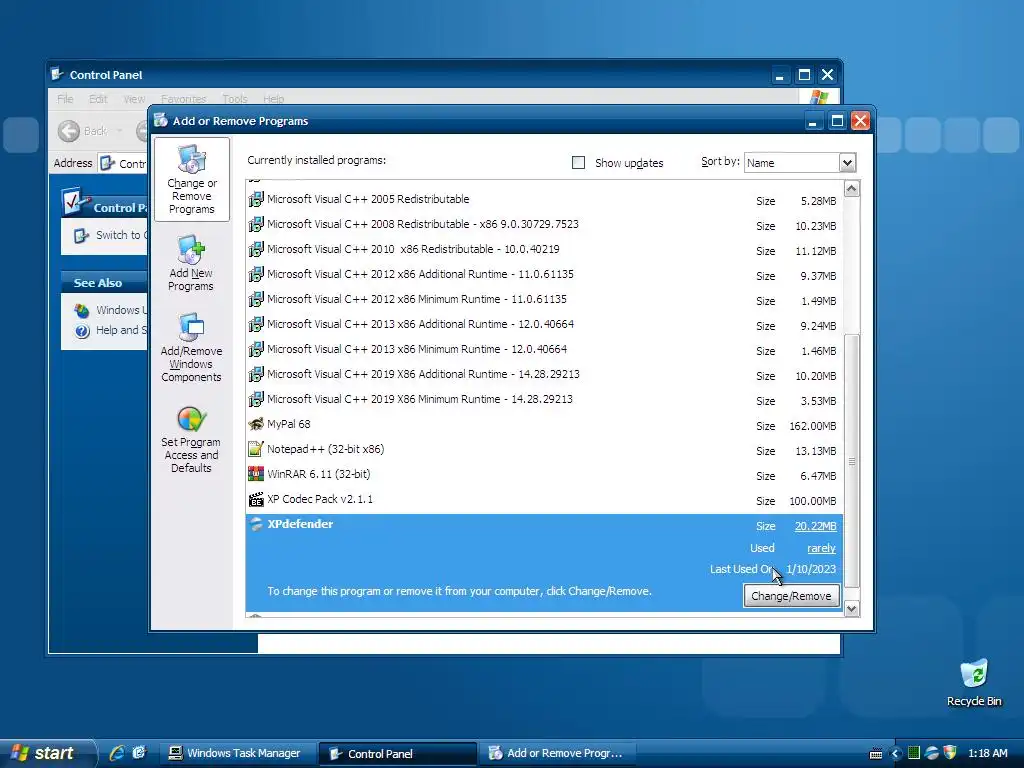Click the on-screen keyboard tray icon
This screenshot has width=1024, height=768.
point(876,754)
